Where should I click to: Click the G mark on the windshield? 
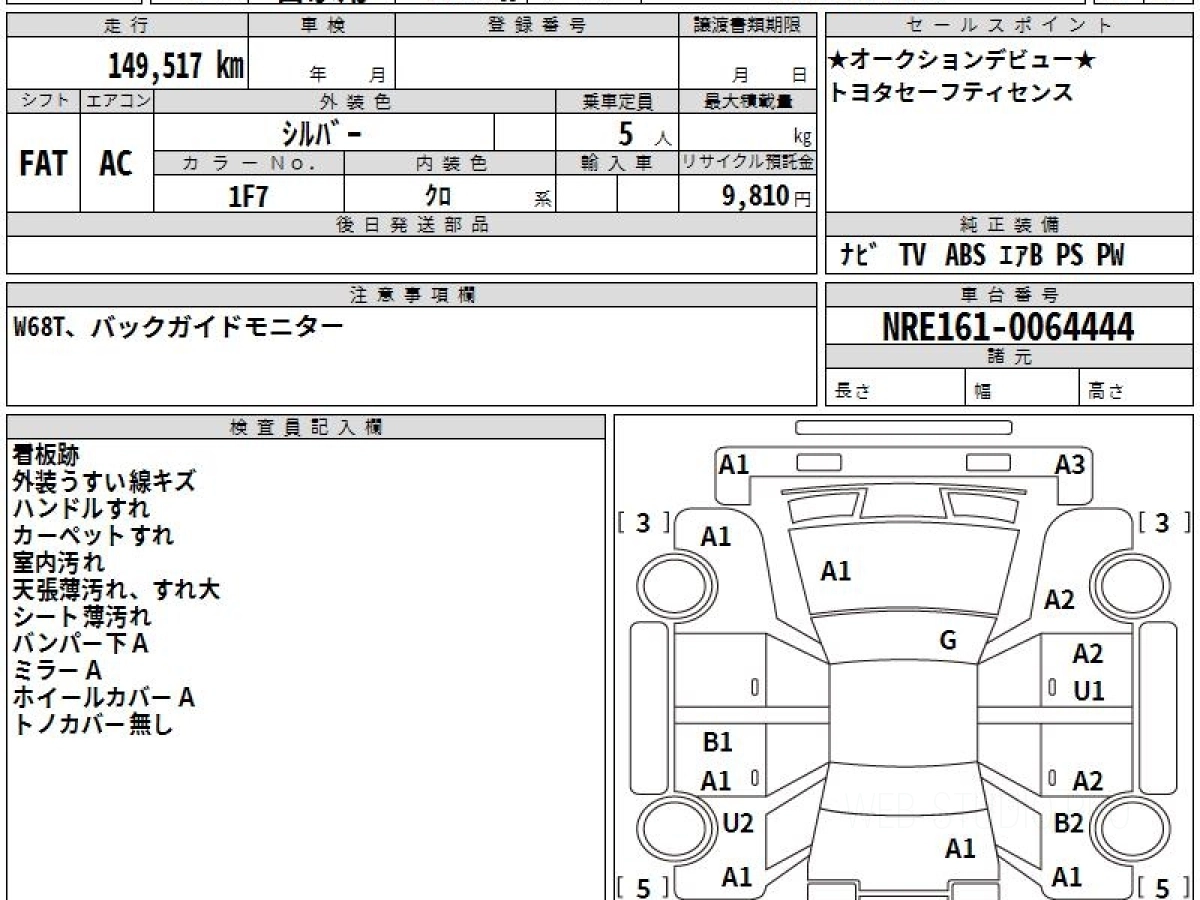[948, 641]
